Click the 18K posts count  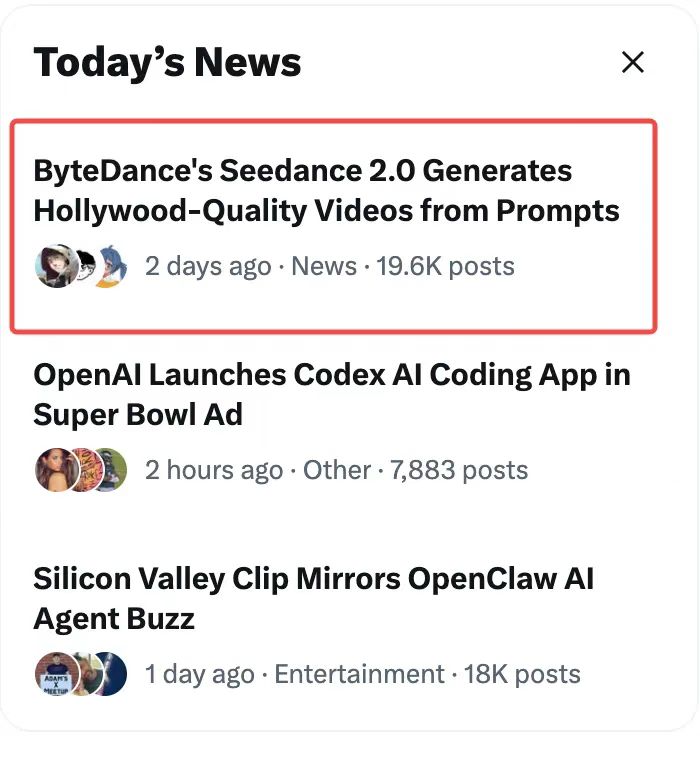click(522, 674)
